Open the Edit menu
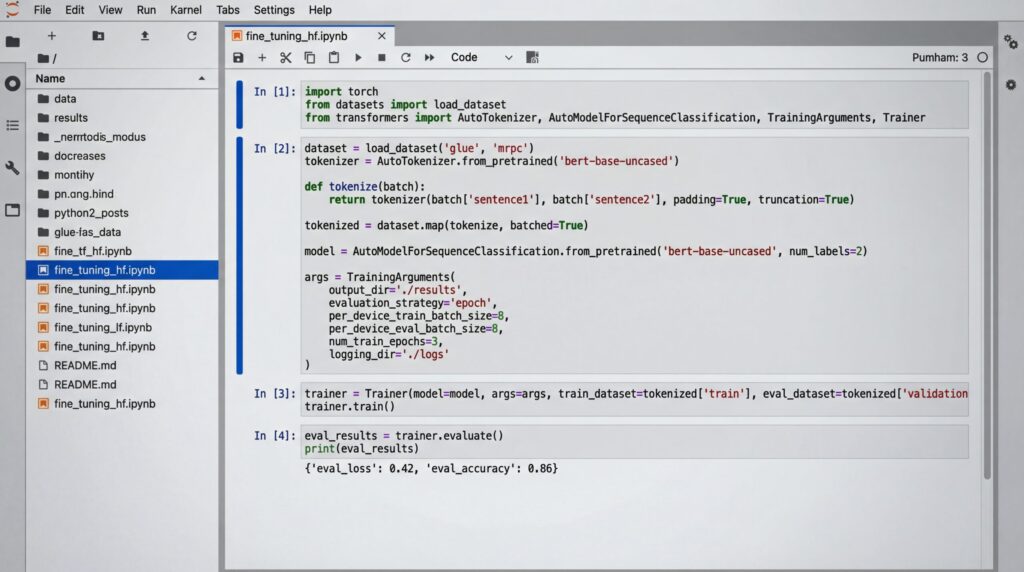This screenshot has height=572, width=1024. (74, 10)
